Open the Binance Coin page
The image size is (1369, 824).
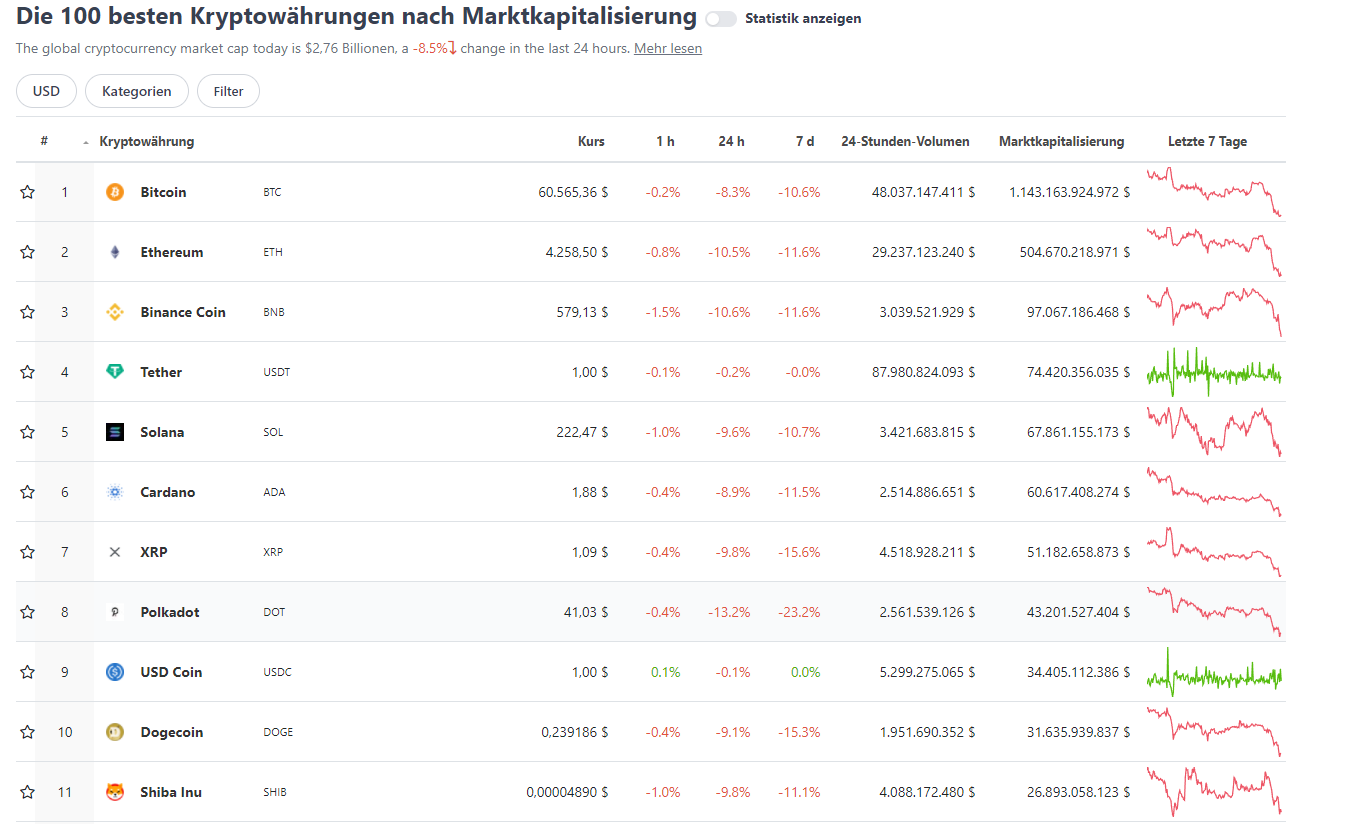[x=183, y=312]
